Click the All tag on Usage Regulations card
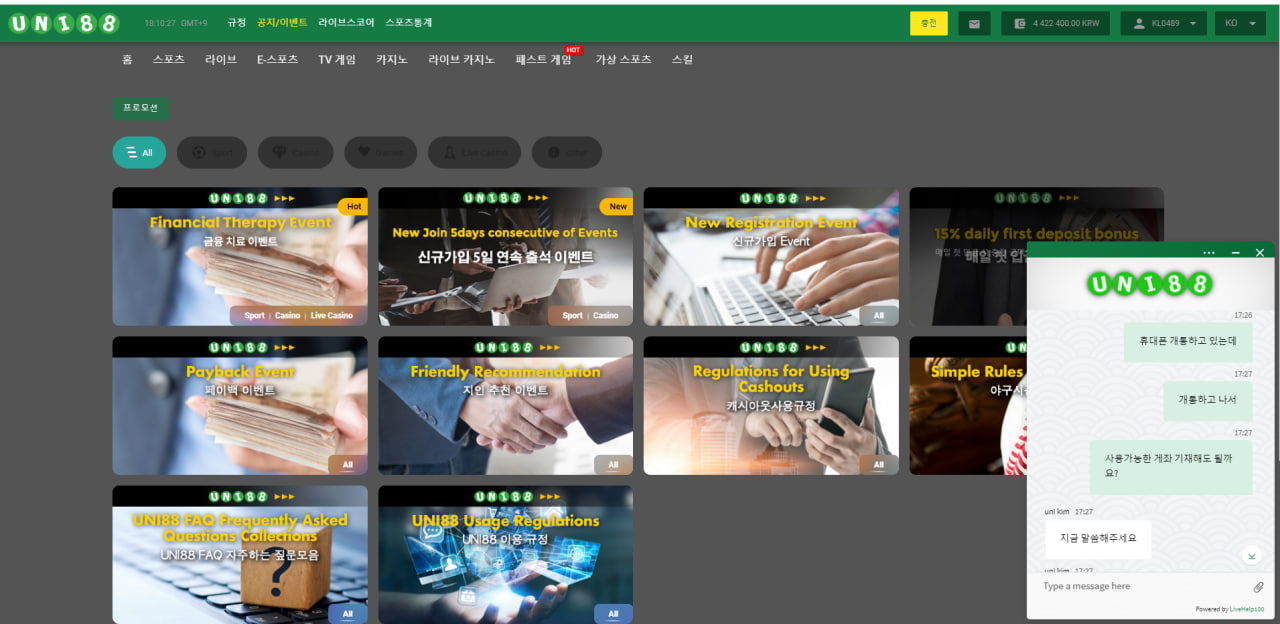This screenshot has width=1280, height=624. (x=613, y=614)
